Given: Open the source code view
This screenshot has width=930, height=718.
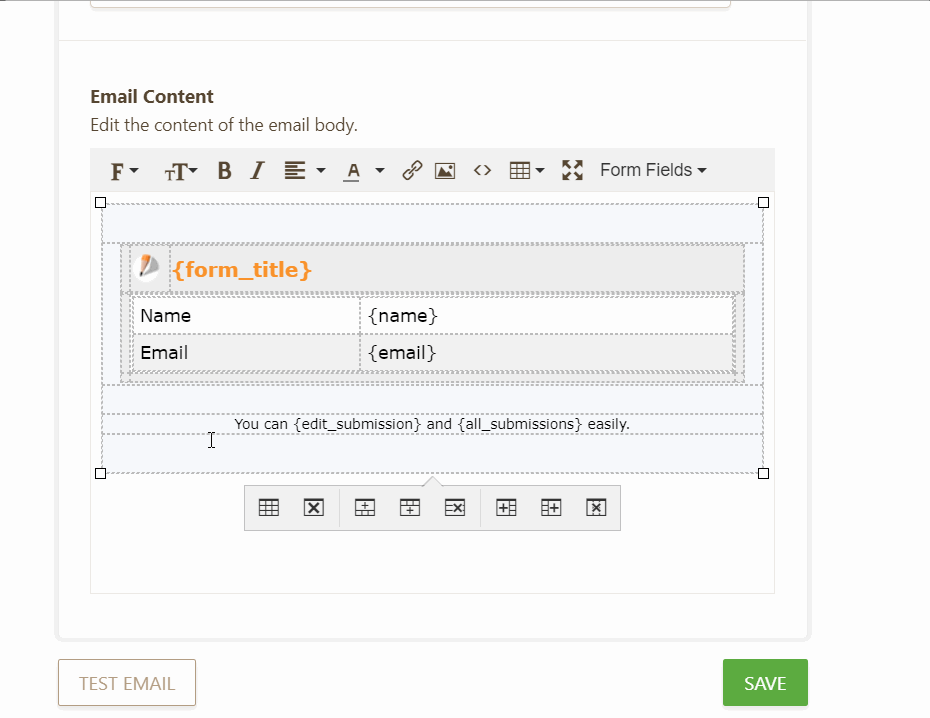Looking at the screenshot, I should pyautogui.click(x=482, y=171).
